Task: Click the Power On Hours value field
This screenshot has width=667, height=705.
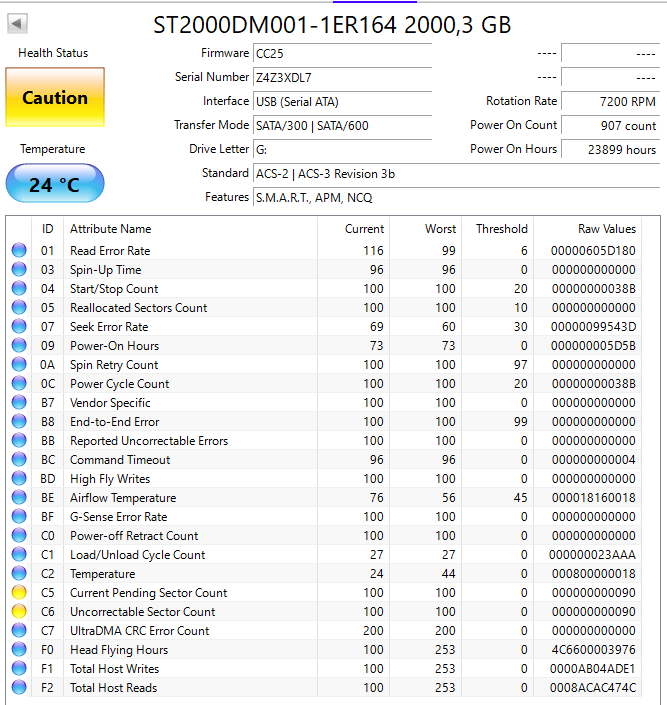Action: (x=609, y=149)
